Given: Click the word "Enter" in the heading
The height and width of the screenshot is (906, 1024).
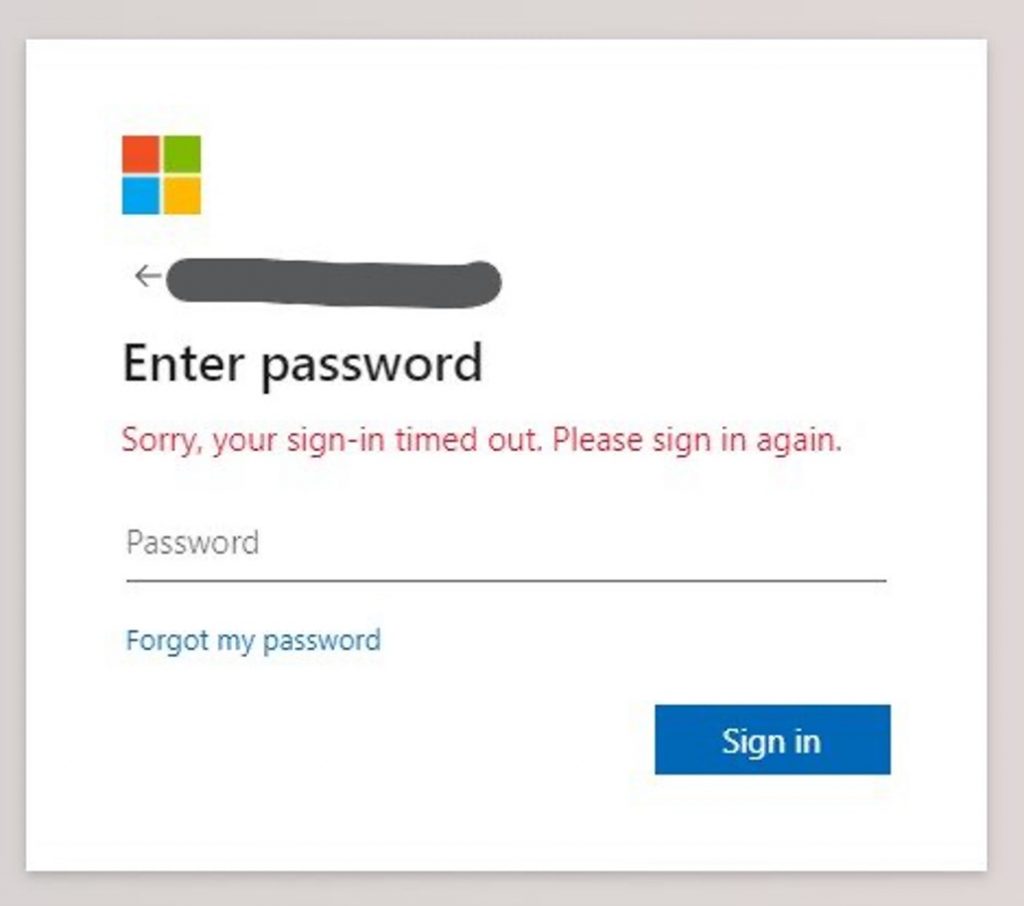Looking at the screenshot, I should pos(183,363).
